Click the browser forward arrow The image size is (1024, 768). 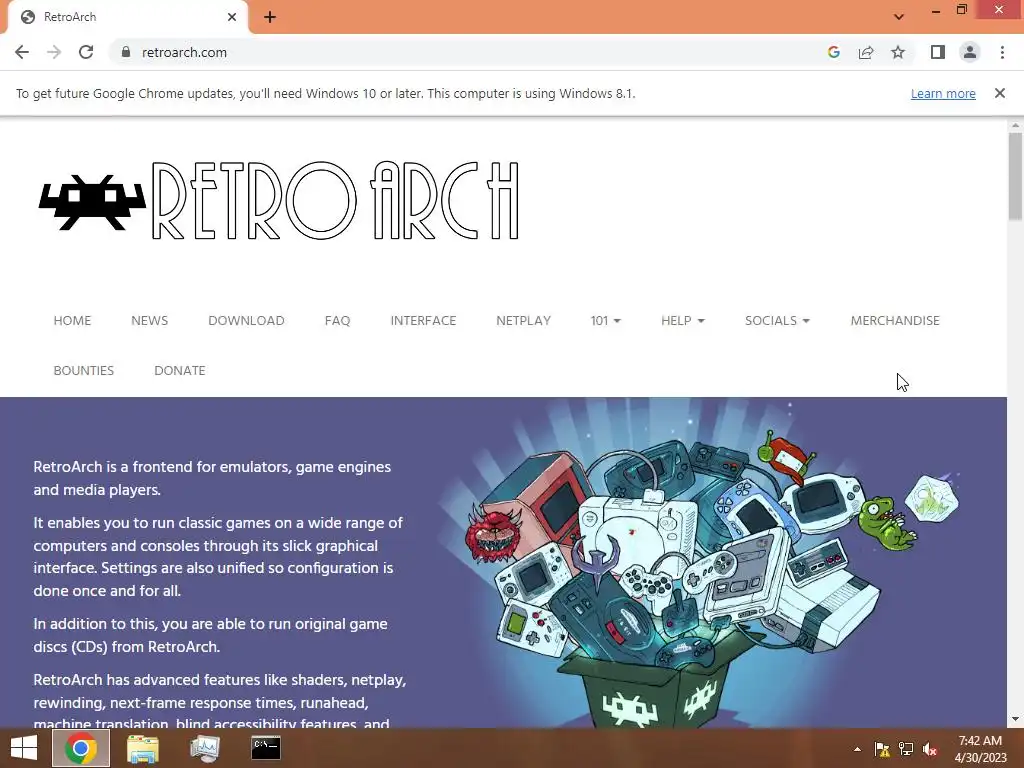coord(54,52)
